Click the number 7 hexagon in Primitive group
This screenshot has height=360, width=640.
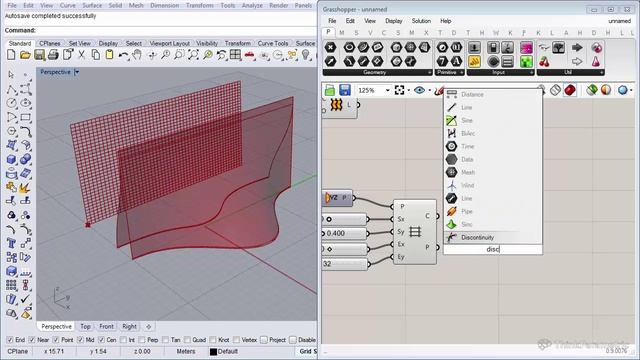click(442, 62)
